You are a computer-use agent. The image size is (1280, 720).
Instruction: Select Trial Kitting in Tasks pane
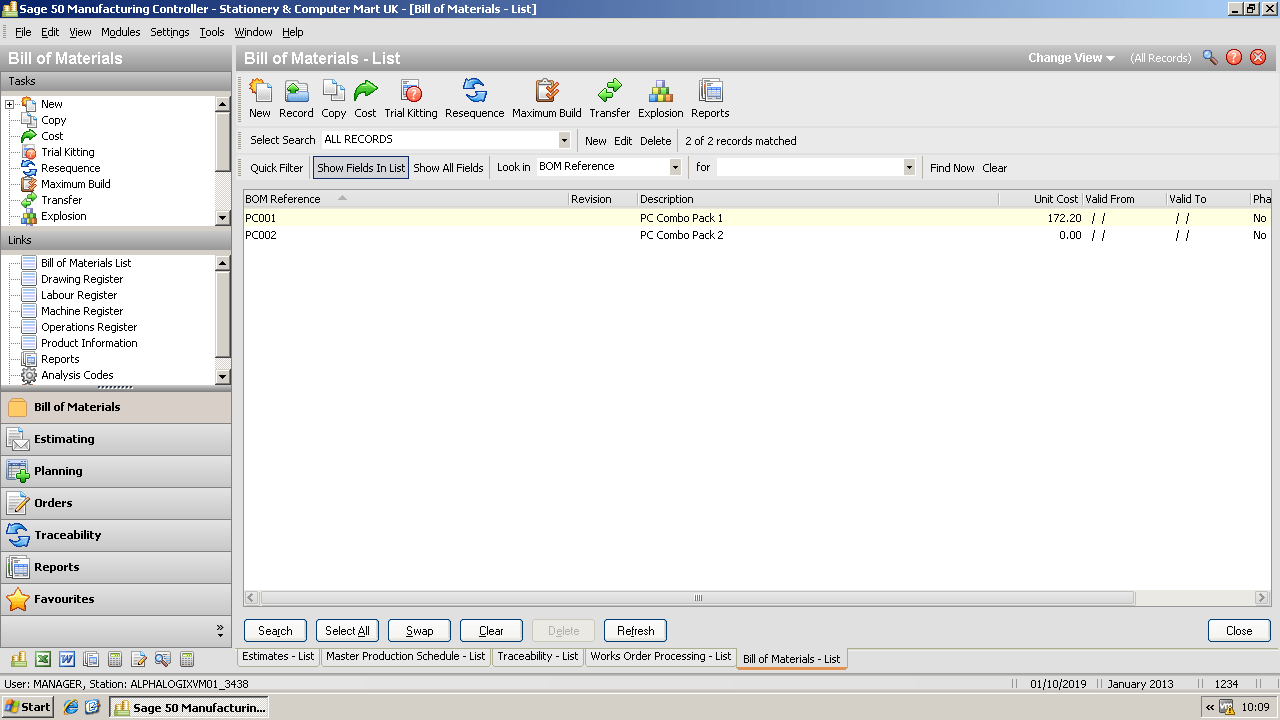point(67,152)
